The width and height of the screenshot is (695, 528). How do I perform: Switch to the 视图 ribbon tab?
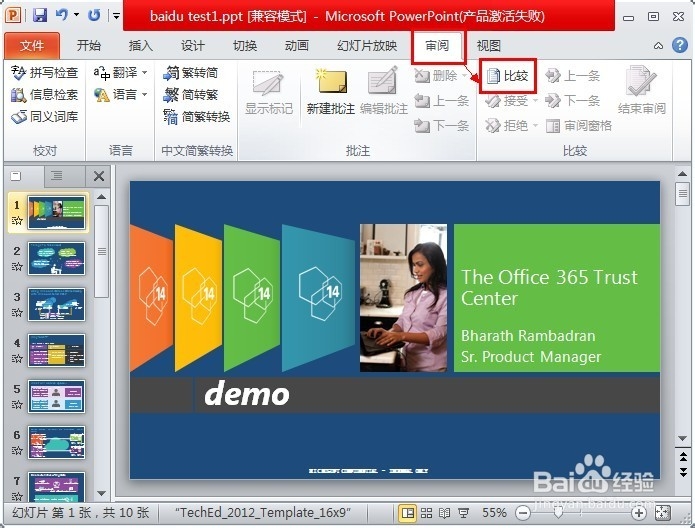tap(488, 45)
